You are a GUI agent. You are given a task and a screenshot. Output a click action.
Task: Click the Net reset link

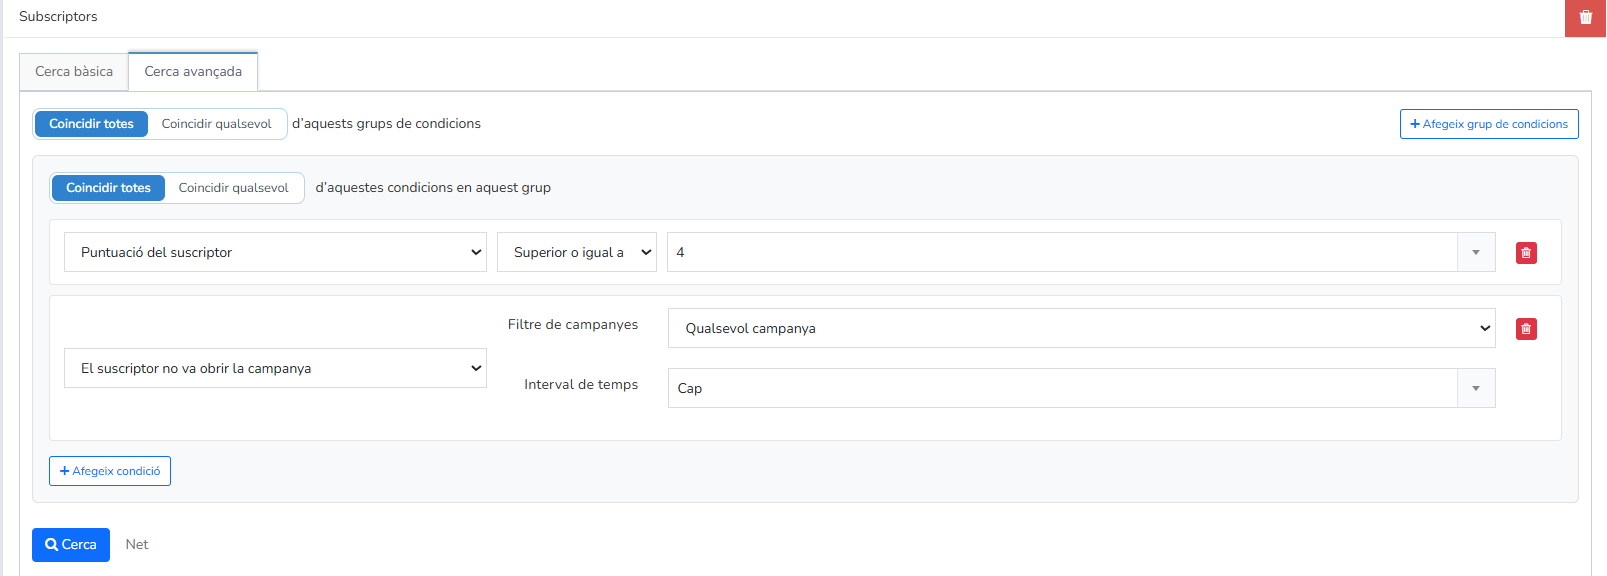pyautogui.click(x=137, y=545)
